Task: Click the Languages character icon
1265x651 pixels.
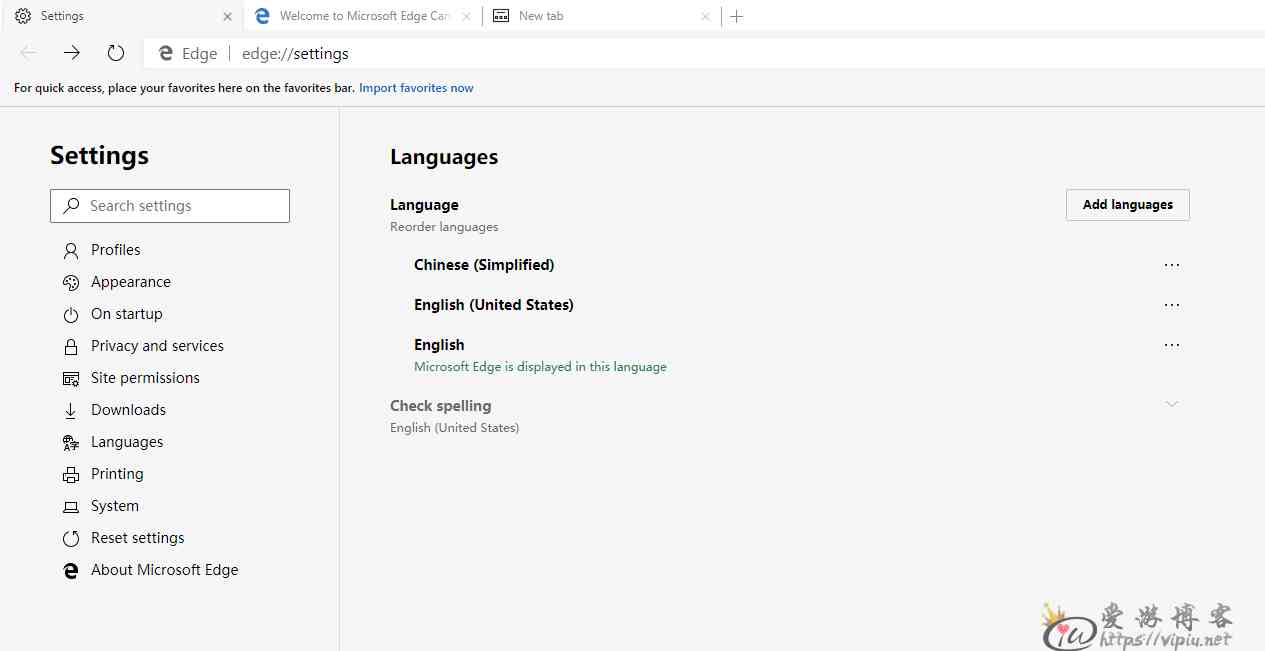Action: [x=71, y=442]
